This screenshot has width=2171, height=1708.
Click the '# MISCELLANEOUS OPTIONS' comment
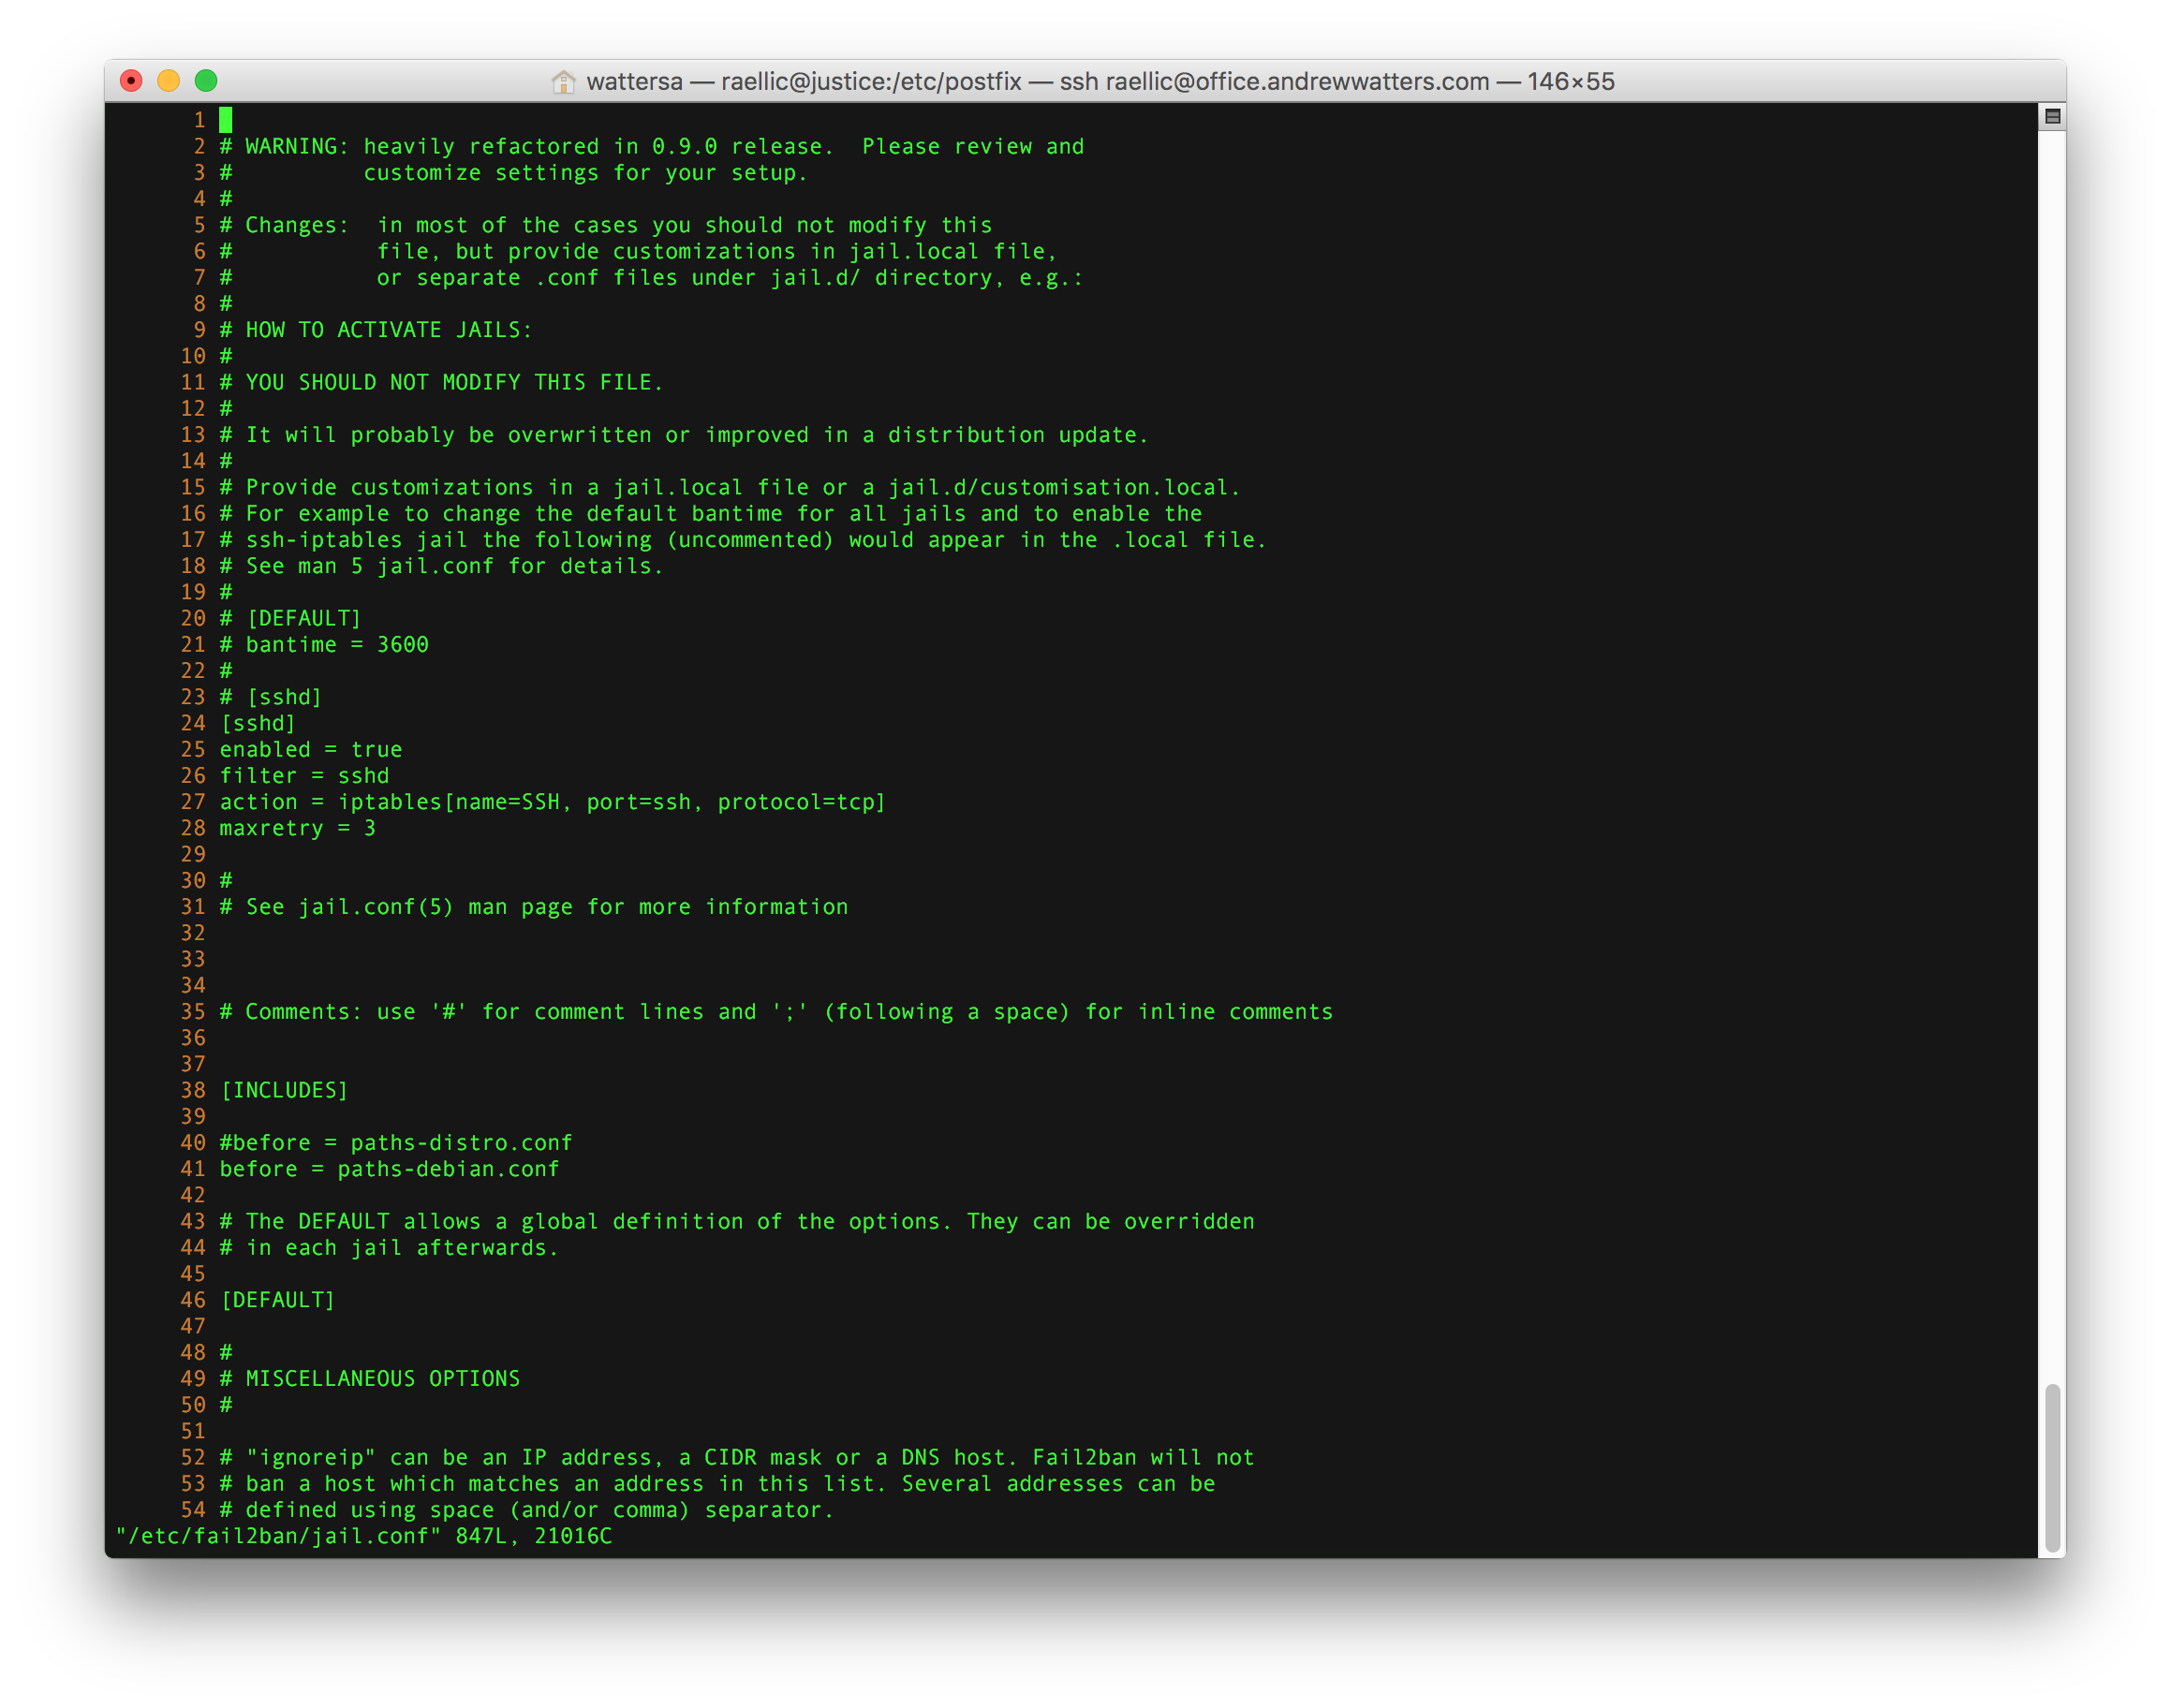pyautogui.click(x=370, y=1379)
